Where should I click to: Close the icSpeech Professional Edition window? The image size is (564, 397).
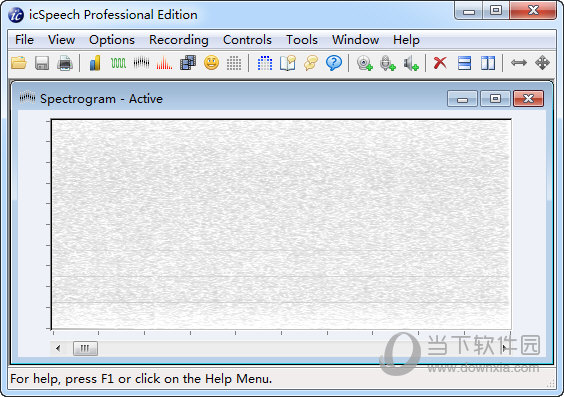[x=533, y=10]
